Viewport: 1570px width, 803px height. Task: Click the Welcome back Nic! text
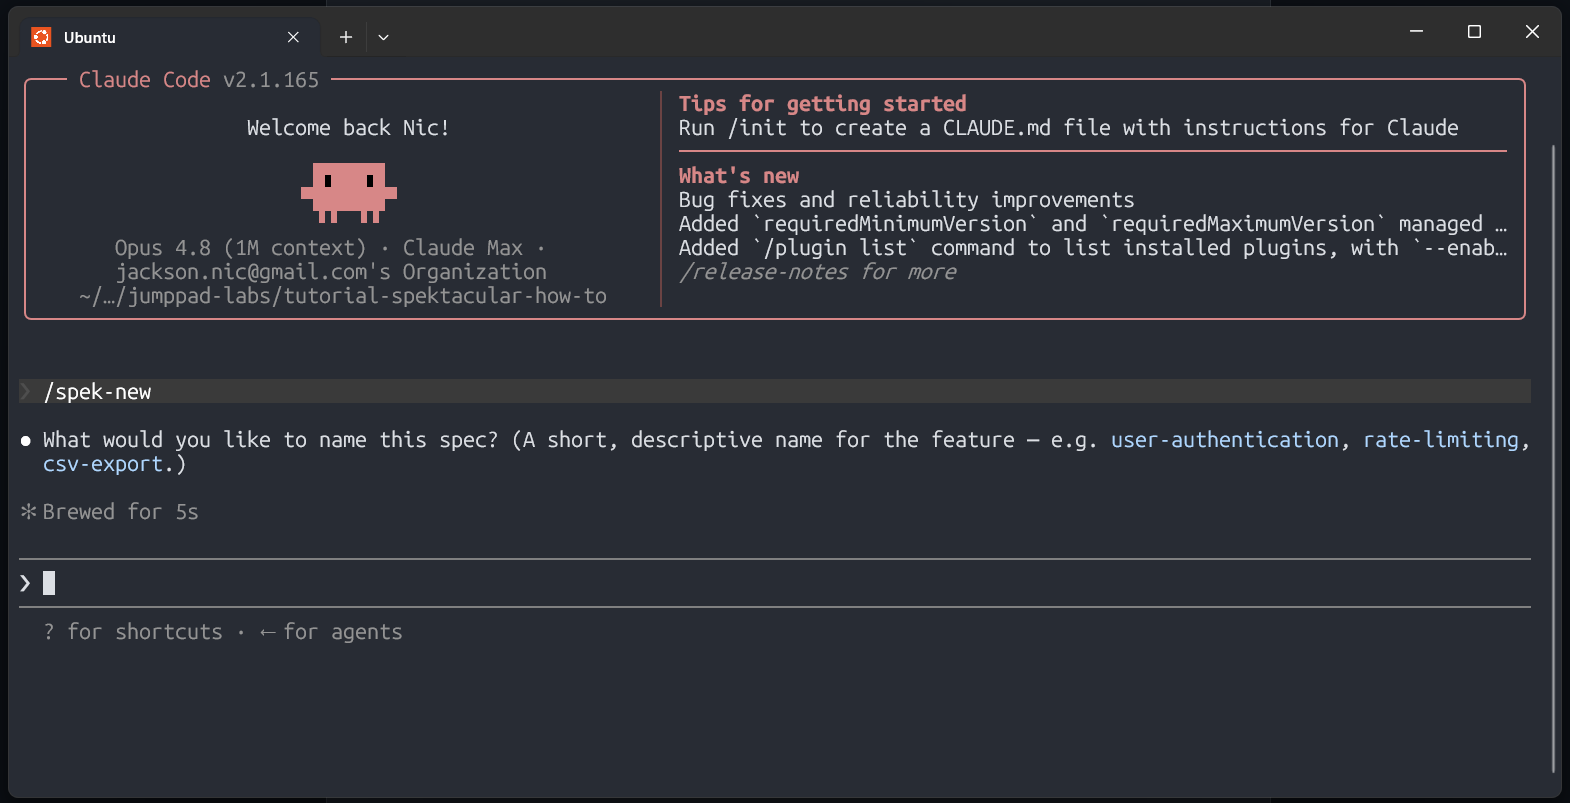pos(348,128)
